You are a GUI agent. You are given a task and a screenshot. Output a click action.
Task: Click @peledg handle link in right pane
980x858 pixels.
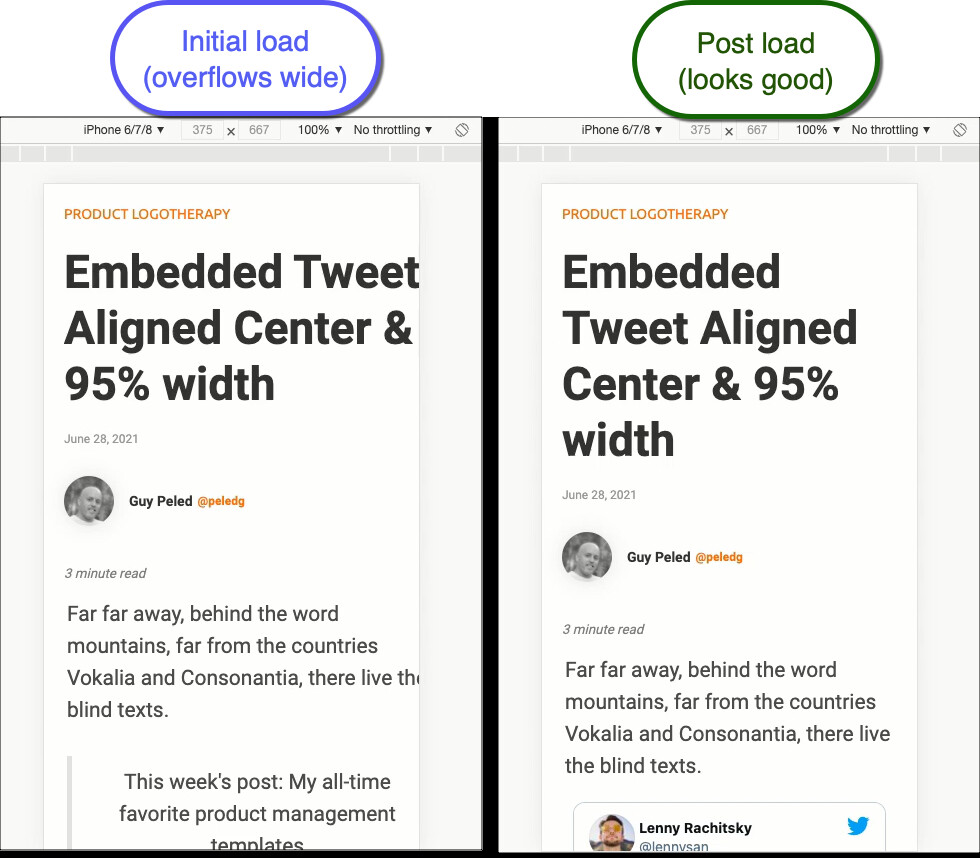pyautogui.click(x=719, y=557)
